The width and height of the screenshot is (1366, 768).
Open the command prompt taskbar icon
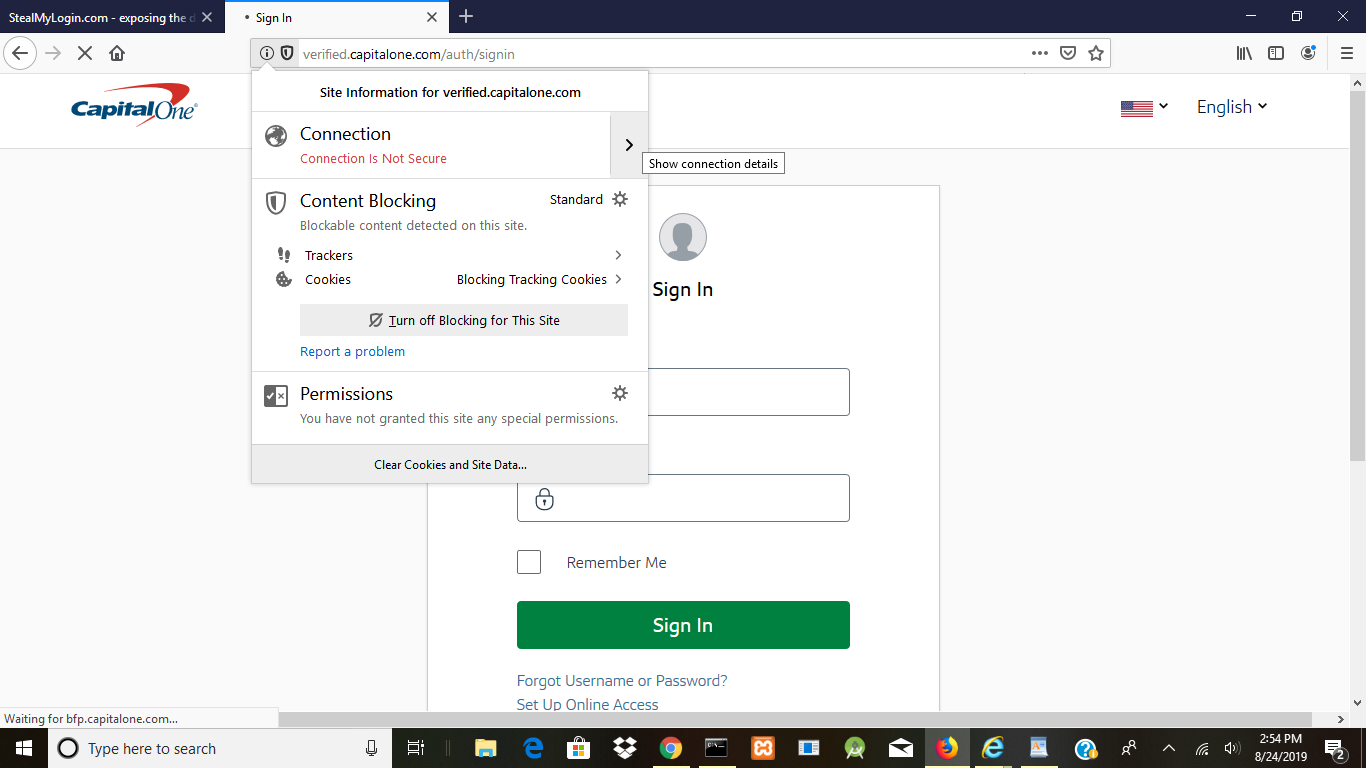[x=716, y=748]
